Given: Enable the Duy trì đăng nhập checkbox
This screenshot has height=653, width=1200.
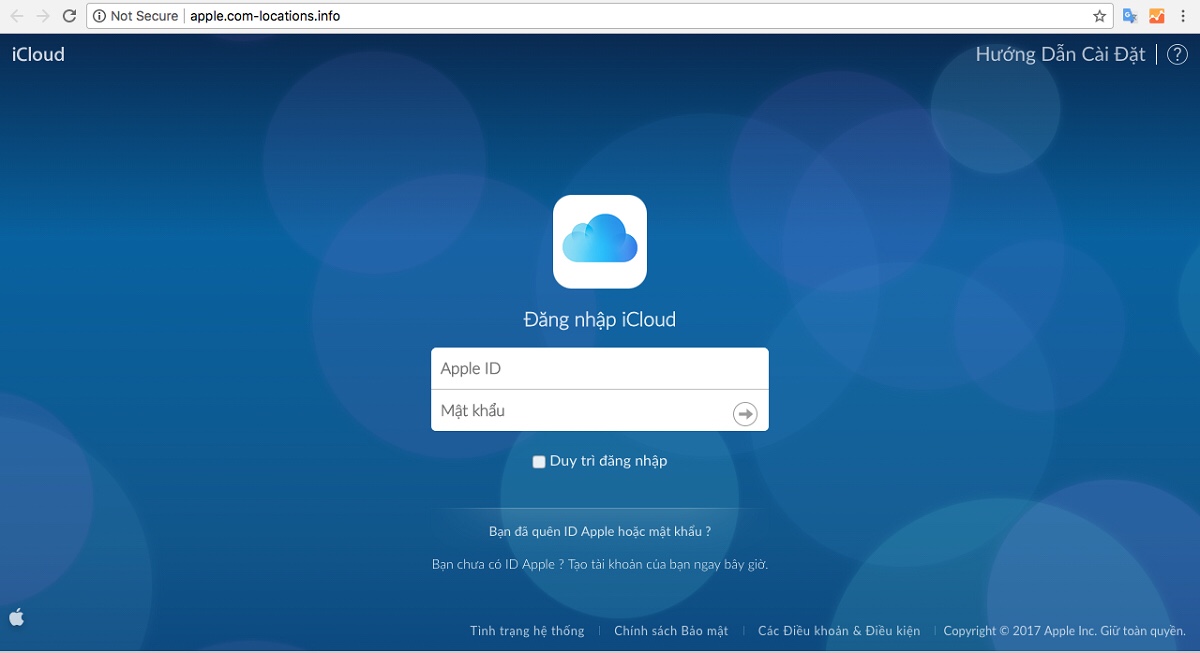Looking at the screenshot, I should [539, 462].
